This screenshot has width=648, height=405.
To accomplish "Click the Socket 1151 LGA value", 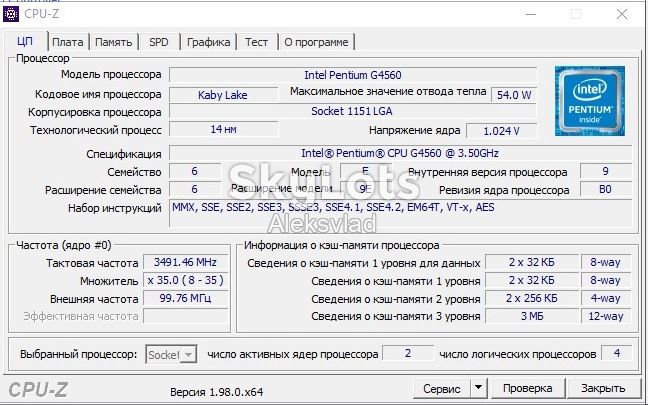I will pos(353,111).
